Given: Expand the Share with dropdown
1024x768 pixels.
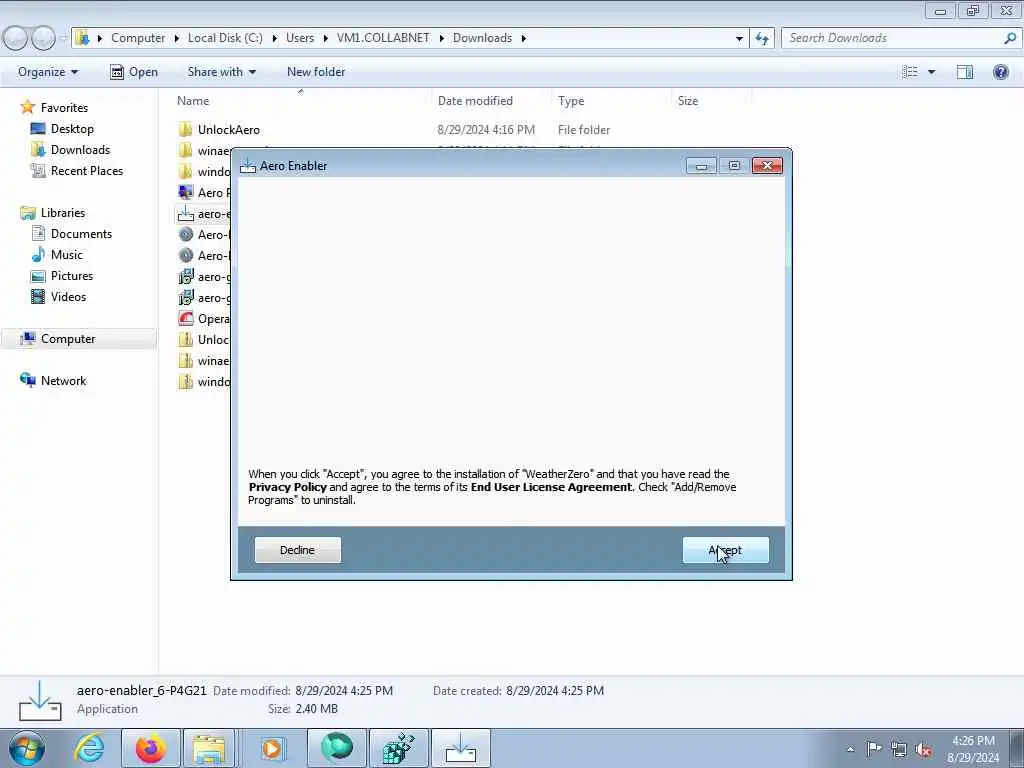Looking at the screenshot, I should pos(221,72).
